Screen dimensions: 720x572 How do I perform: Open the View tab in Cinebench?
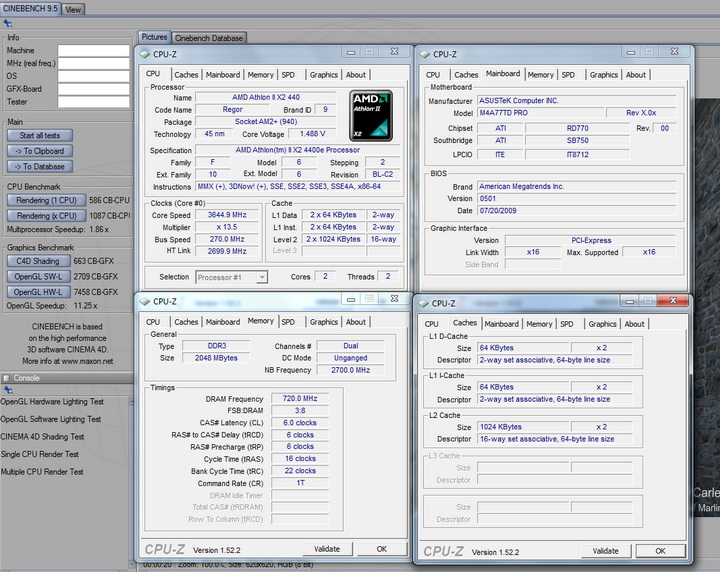[x=74, y=9]
